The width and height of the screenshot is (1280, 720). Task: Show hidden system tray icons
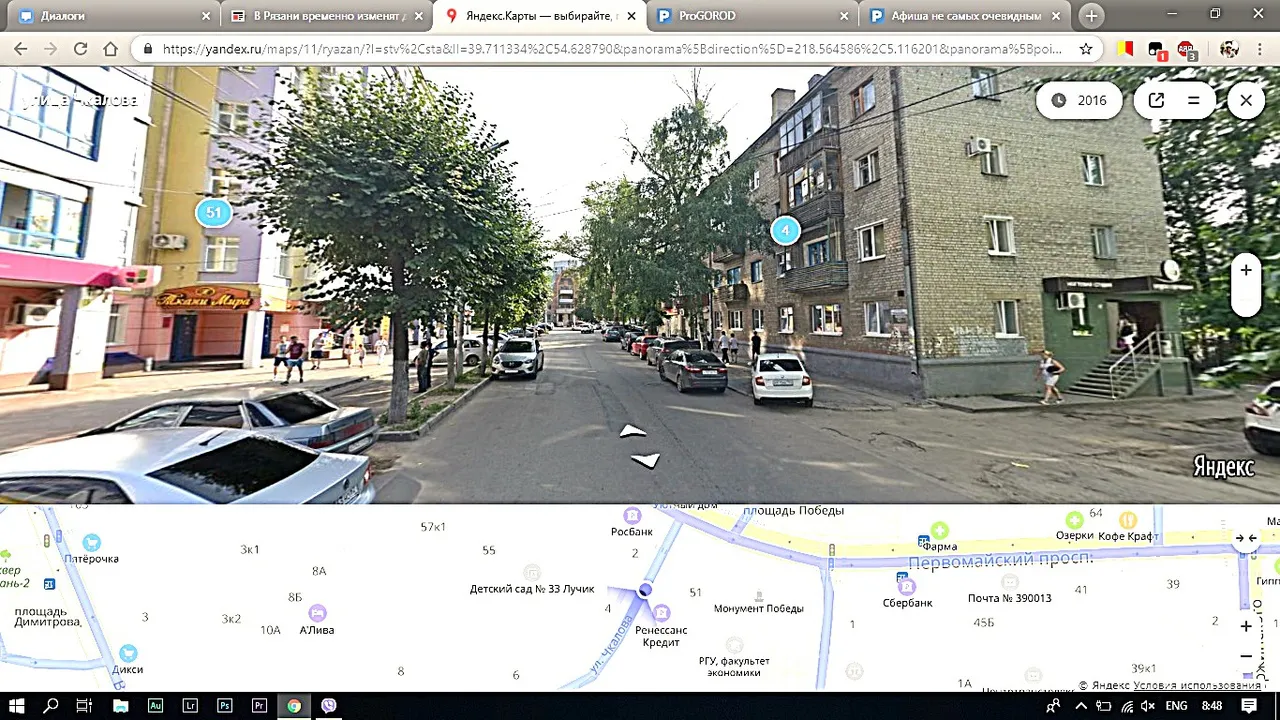coord(1081,706)
